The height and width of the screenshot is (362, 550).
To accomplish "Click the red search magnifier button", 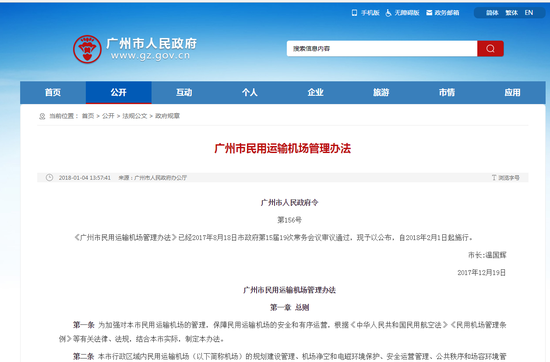I will tap(490, 48).
